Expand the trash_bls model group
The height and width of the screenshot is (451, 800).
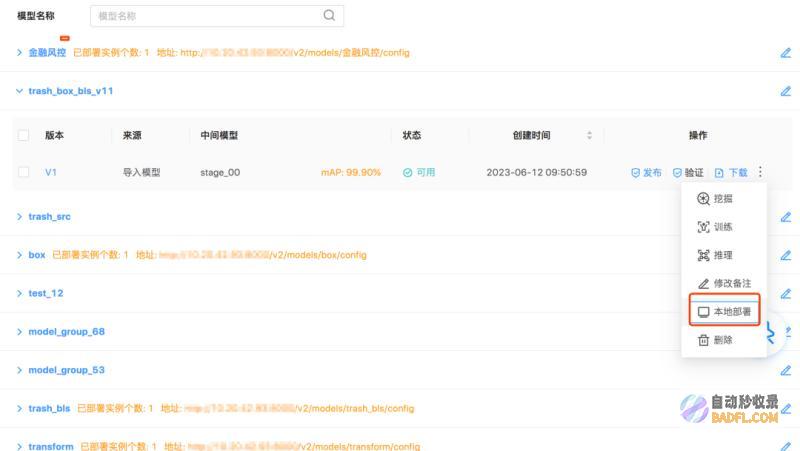coord(19,409)
